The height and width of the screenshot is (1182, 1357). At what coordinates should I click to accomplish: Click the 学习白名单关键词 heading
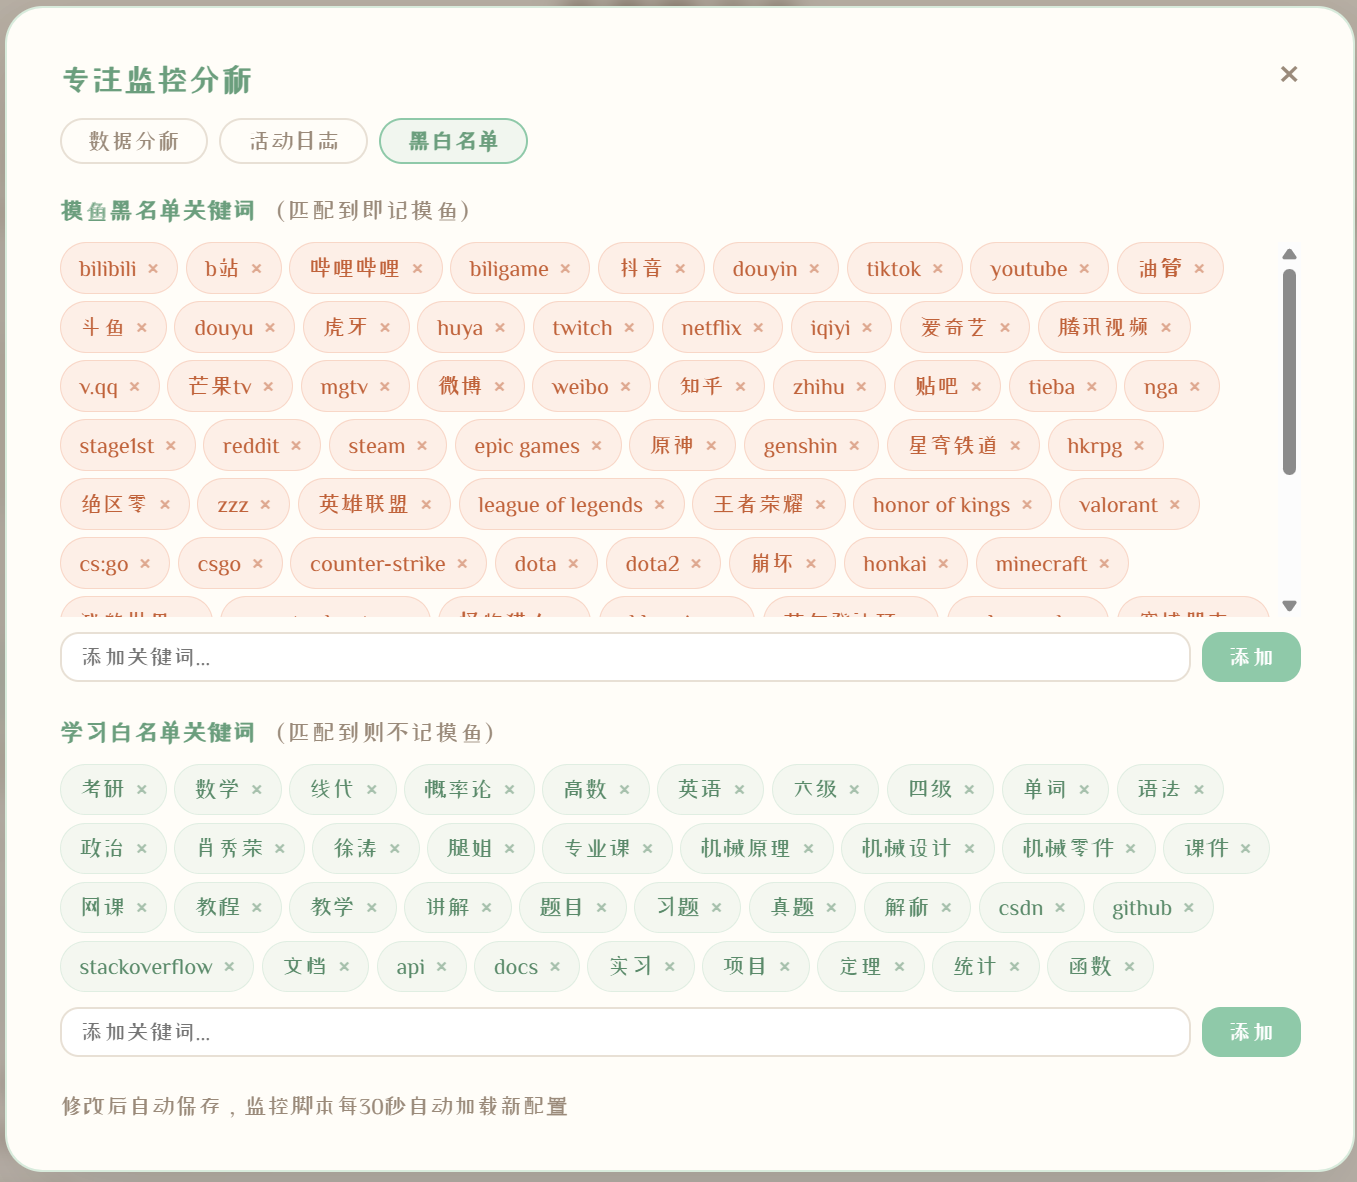[158, 733]
